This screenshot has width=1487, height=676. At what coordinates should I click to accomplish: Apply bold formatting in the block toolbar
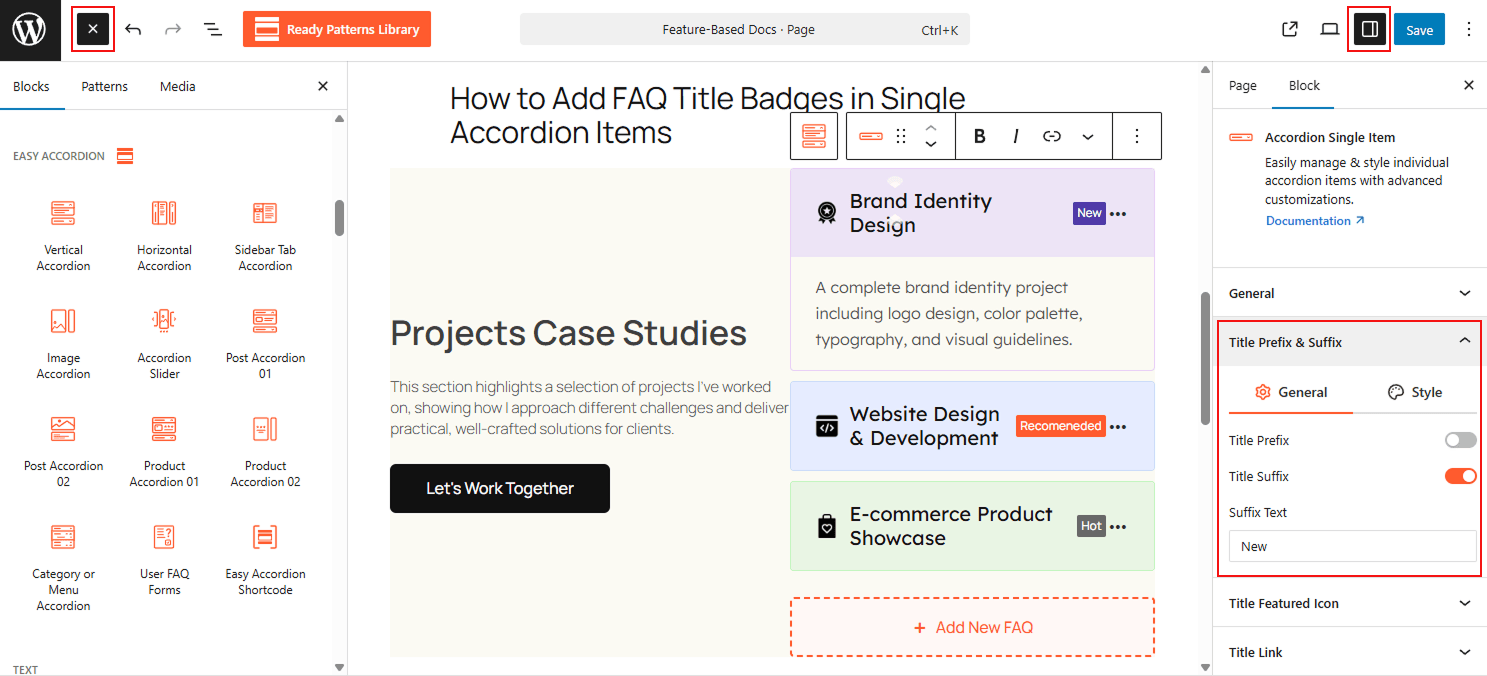pos(979,135)
